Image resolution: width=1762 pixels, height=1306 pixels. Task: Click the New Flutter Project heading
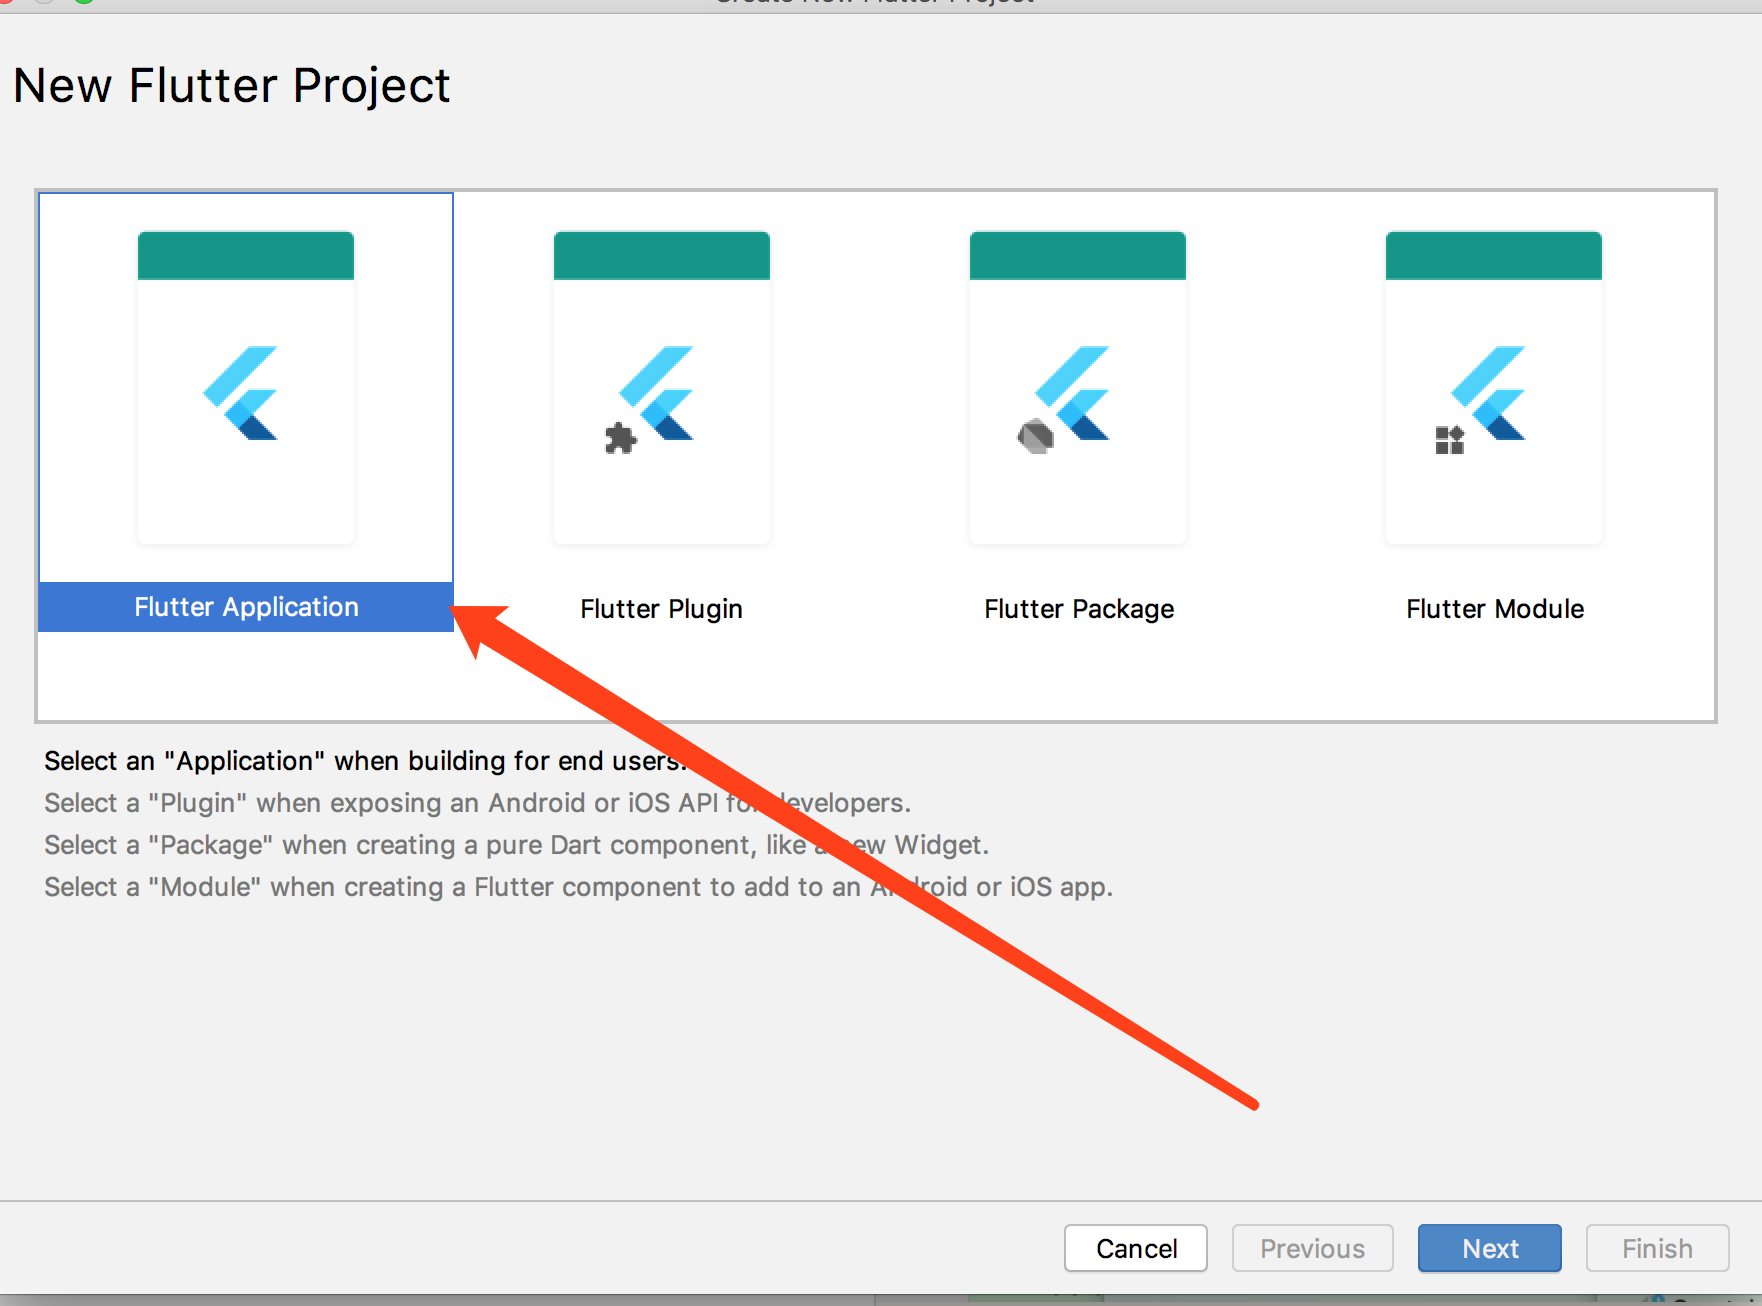click(x=232, y=86)
